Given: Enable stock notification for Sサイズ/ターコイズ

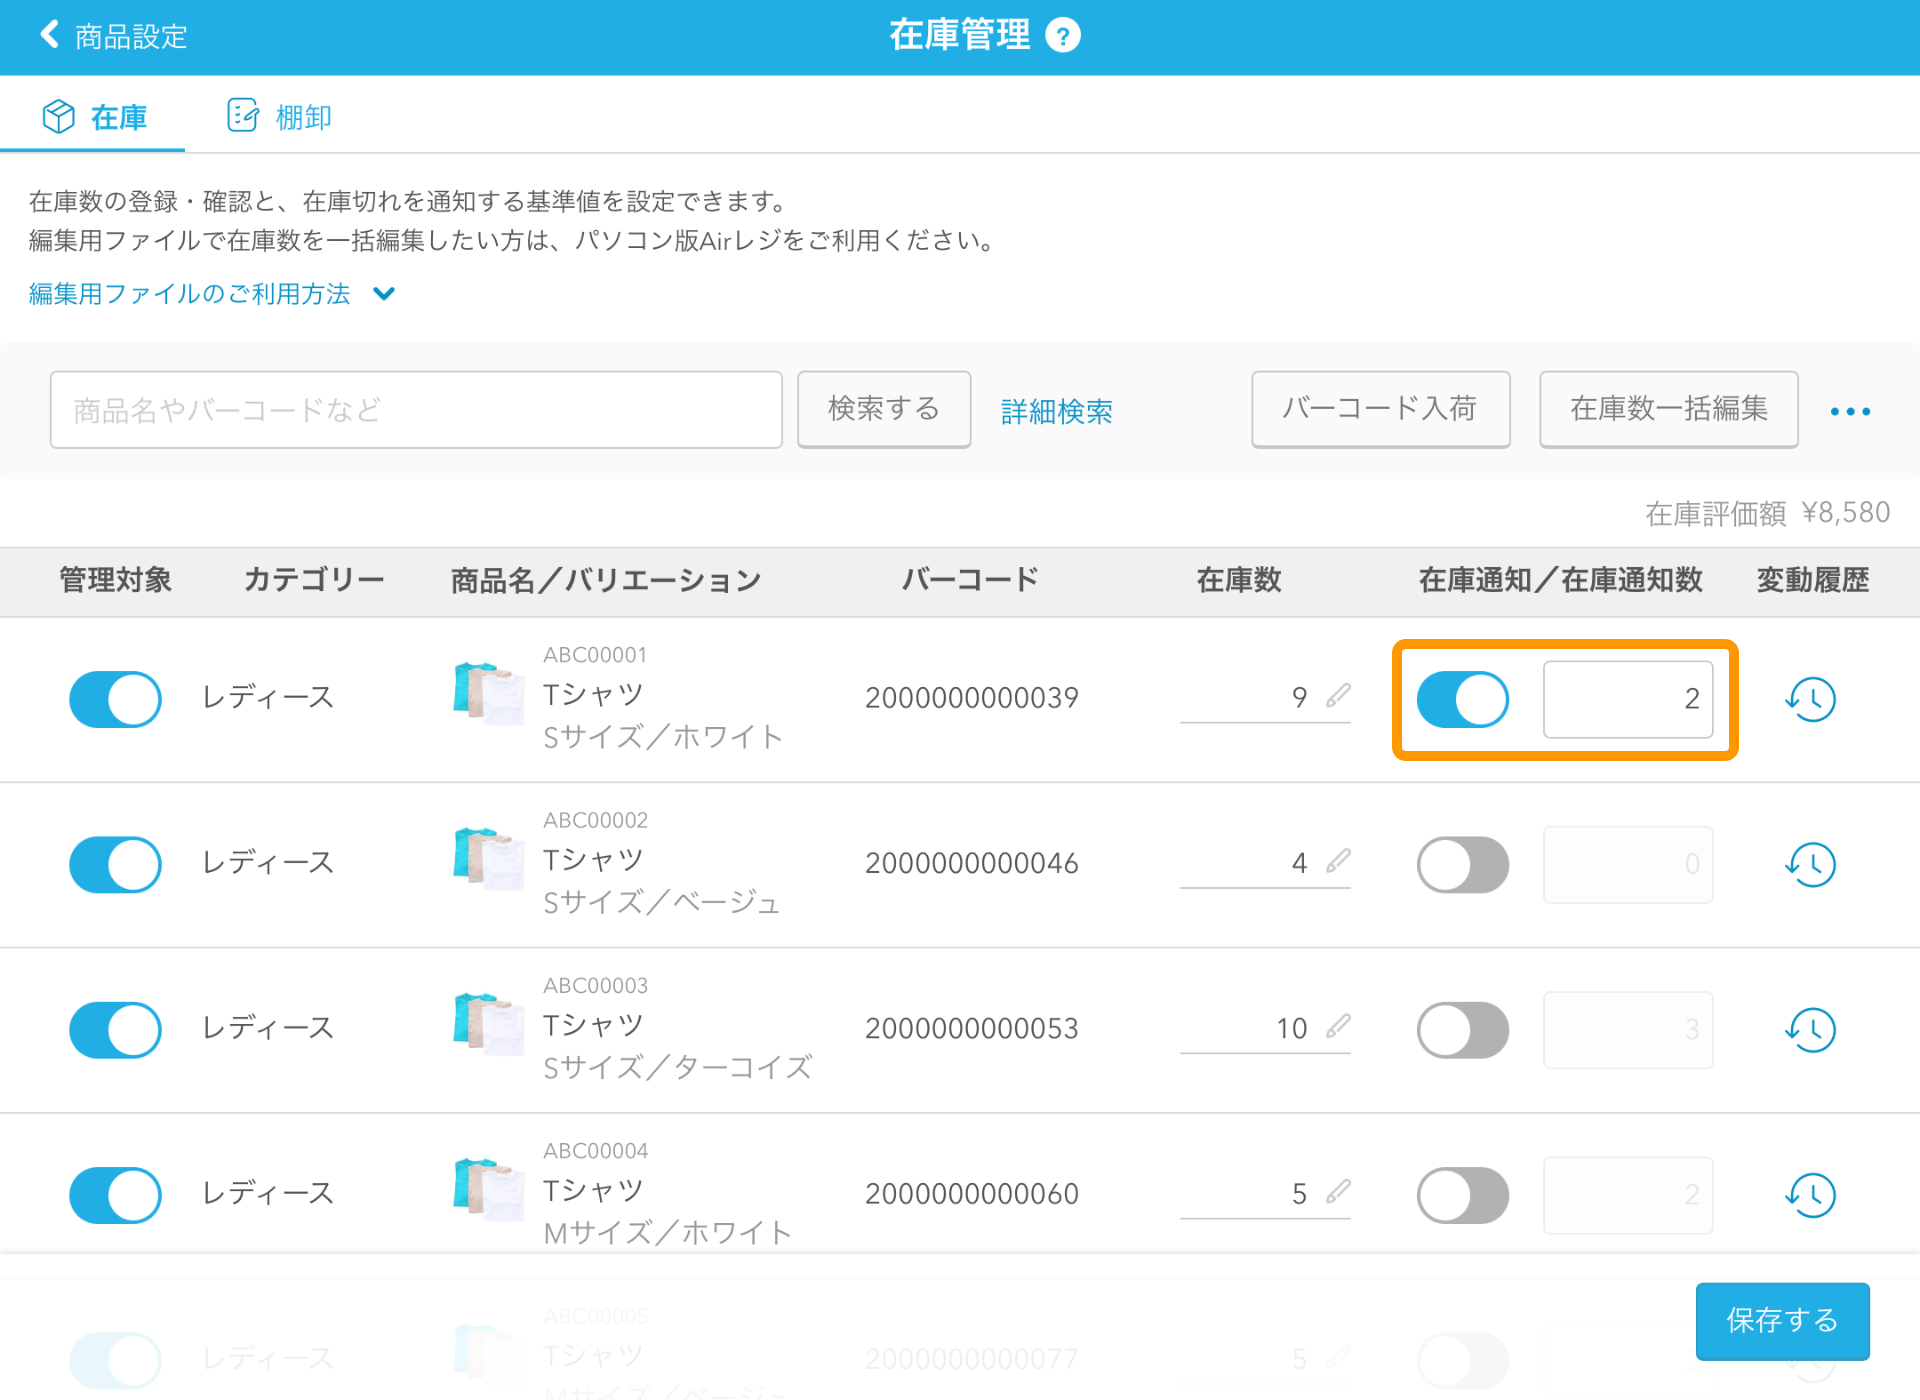Looking at the screenshot, I should coord(1462,1029).
